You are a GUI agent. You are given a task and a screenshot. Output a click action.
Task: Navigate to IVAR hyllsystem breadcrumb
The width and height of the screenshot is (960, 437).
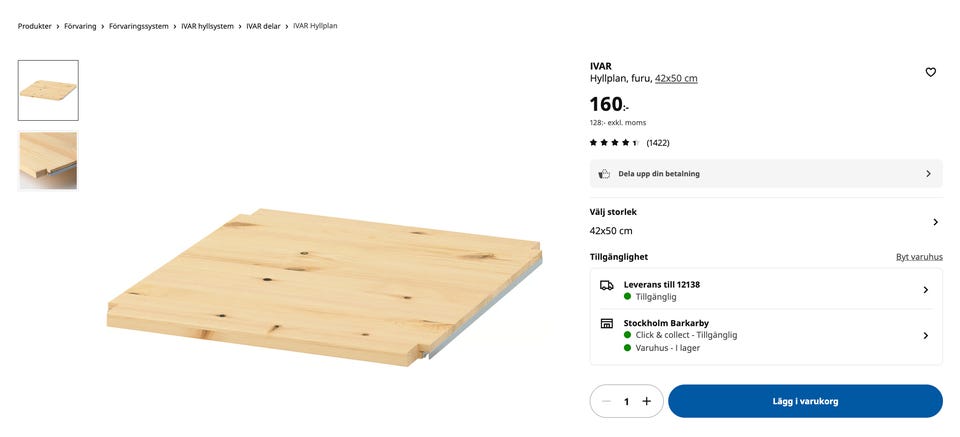point(207,26)
